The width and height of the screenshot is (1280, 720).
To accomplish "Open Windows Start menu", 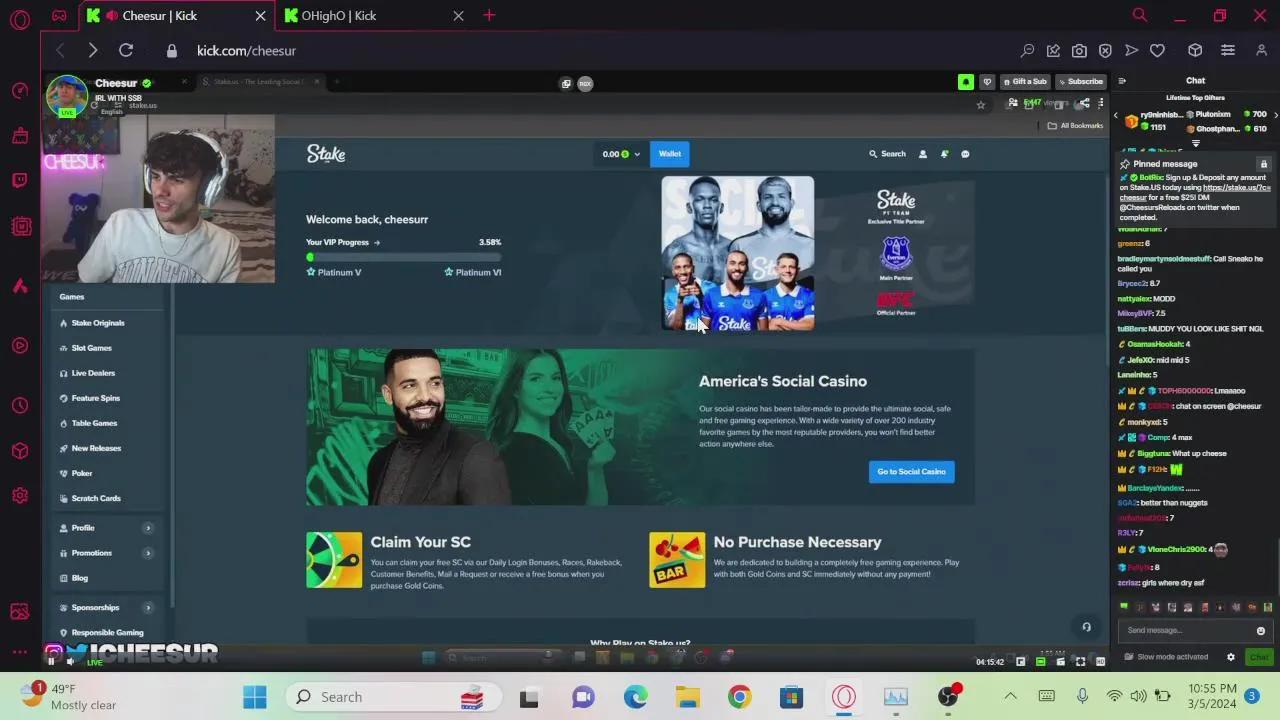I will point(255,697).
